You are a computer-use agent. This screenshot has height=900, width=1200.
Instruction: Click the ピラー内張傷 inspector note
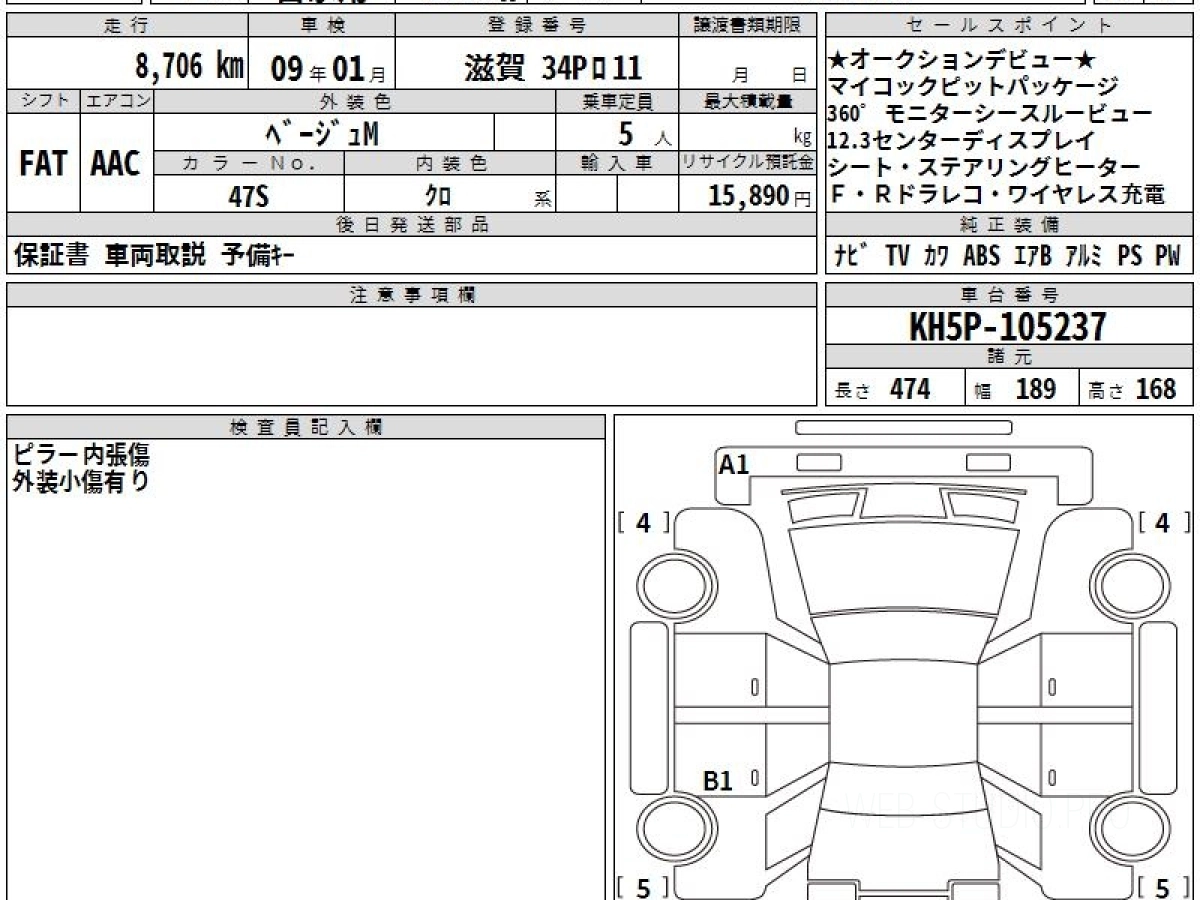click(81, 455)
